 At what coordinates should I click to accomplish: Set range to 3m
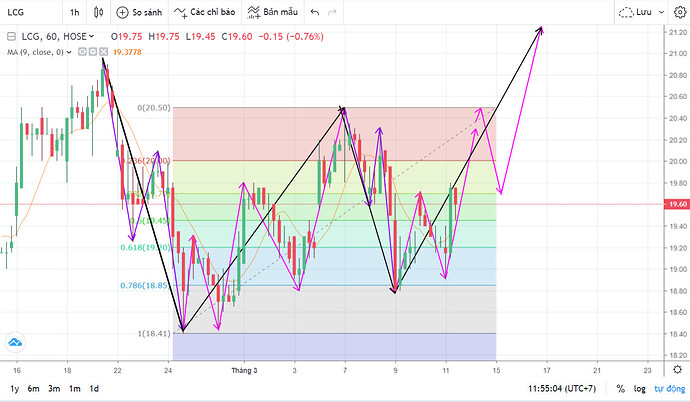(x=54, y=389)
